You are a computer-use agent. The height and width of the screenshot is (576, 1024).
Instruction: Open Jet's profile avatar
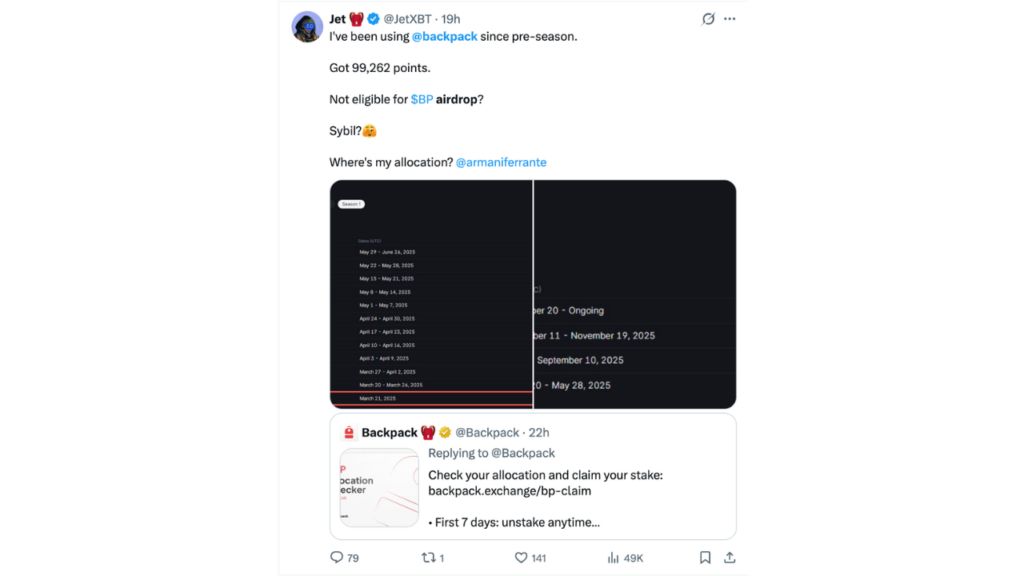[307, 27]
